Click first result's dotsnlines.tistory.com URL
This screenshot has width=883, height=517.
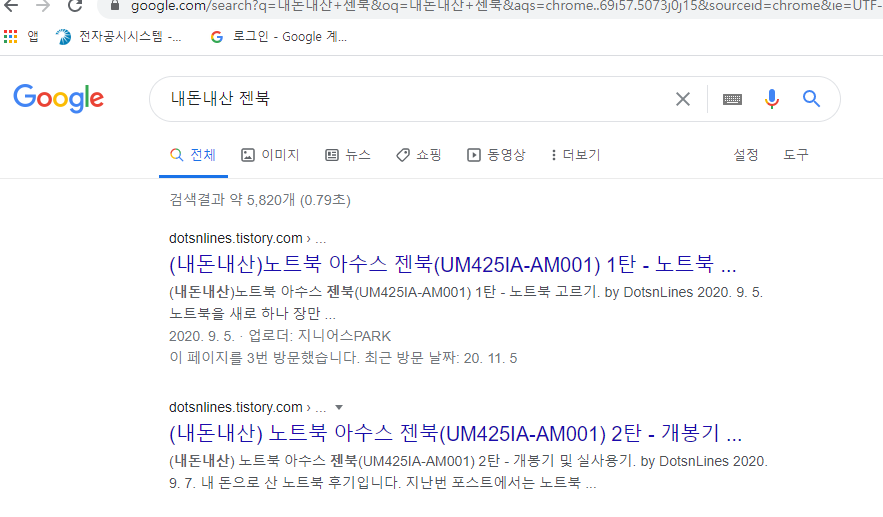click(x=236, y=238)
